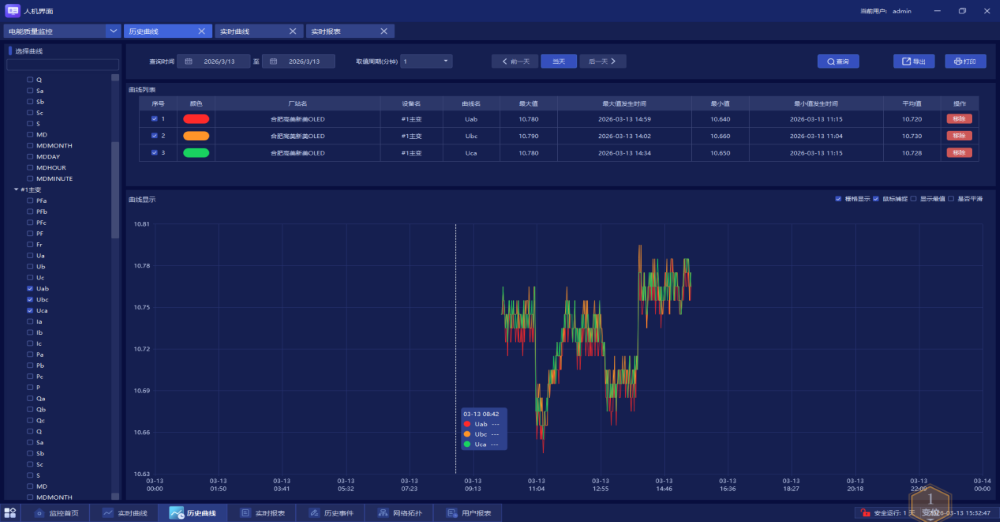This screenshot has width=1000, height=522.
Task: Click the grid menu icon at bottom-left
Action: coord(10,513)
